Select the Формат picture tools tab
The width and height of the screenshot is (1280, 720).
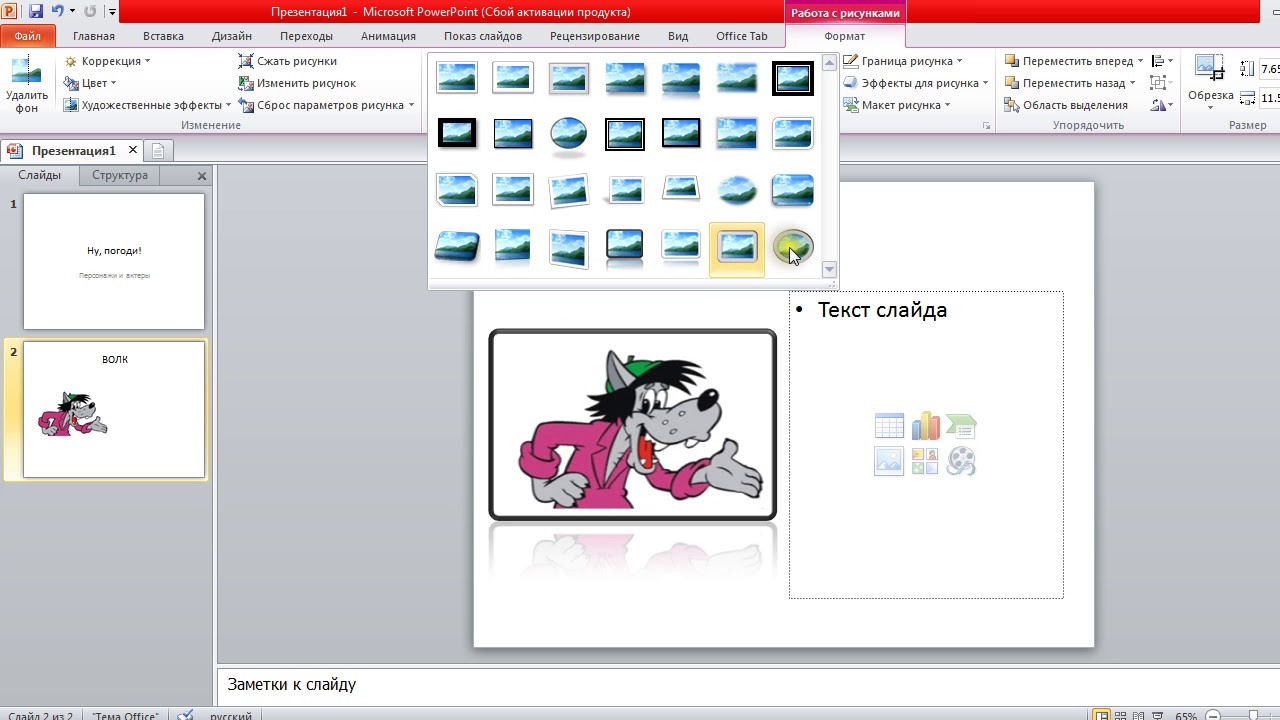coord(845,36)
